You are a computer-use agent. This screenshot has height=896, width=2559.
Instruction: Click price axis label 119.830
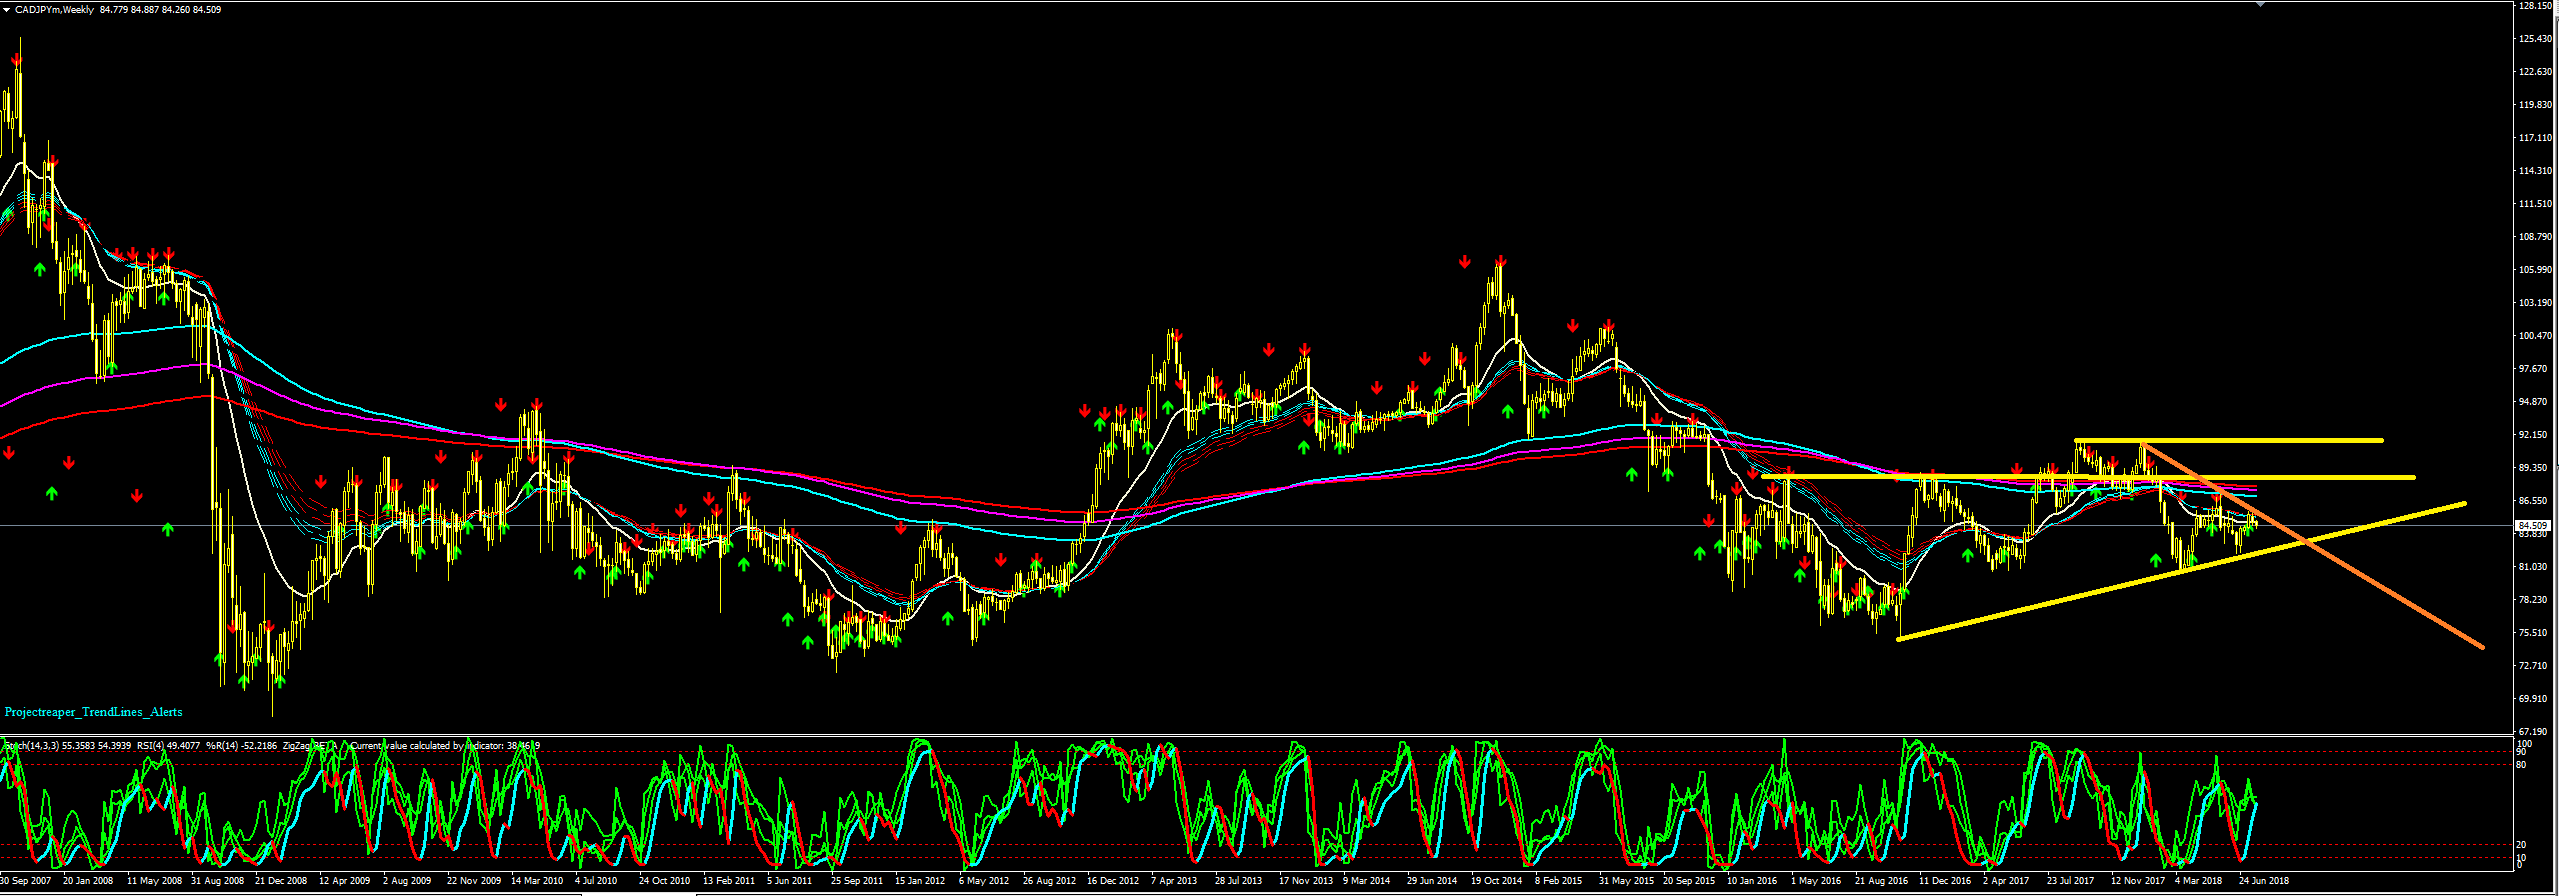tap(2535, 105)
